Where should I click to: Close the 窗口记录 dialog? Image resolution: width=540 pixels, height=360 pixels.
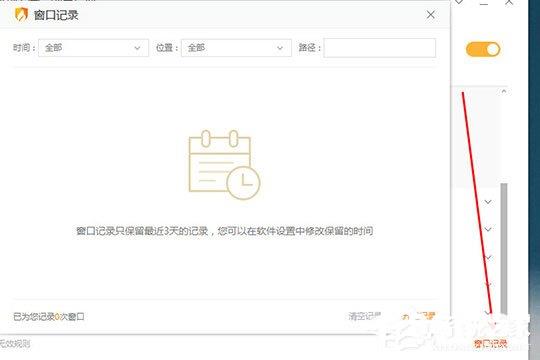(430, 14)
